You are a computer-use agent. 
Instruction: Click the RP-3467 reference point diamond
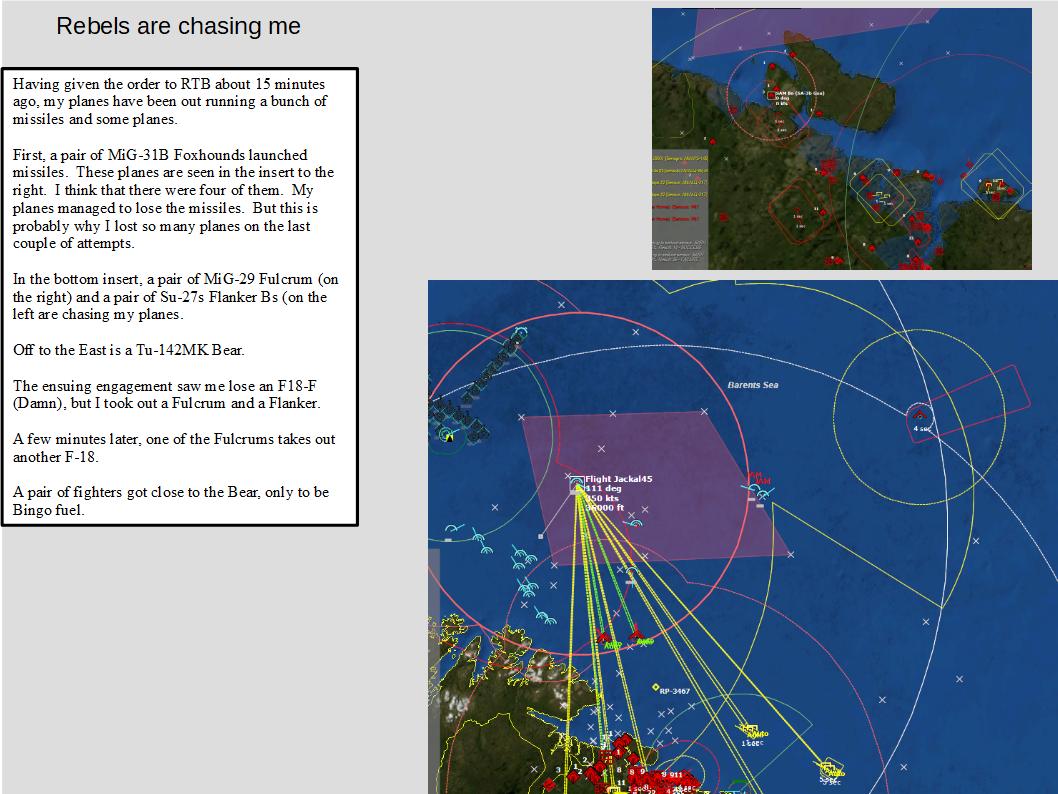point(655,687)
